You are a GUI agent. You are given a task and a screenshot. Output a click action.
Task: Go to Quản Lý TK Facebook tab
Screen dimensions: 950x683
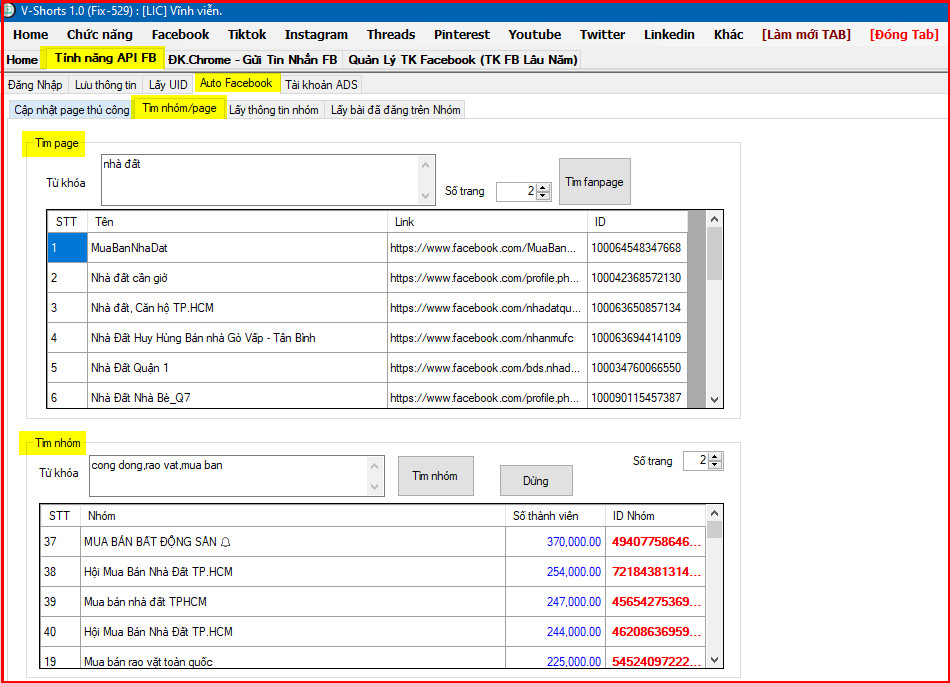point(462,60)
